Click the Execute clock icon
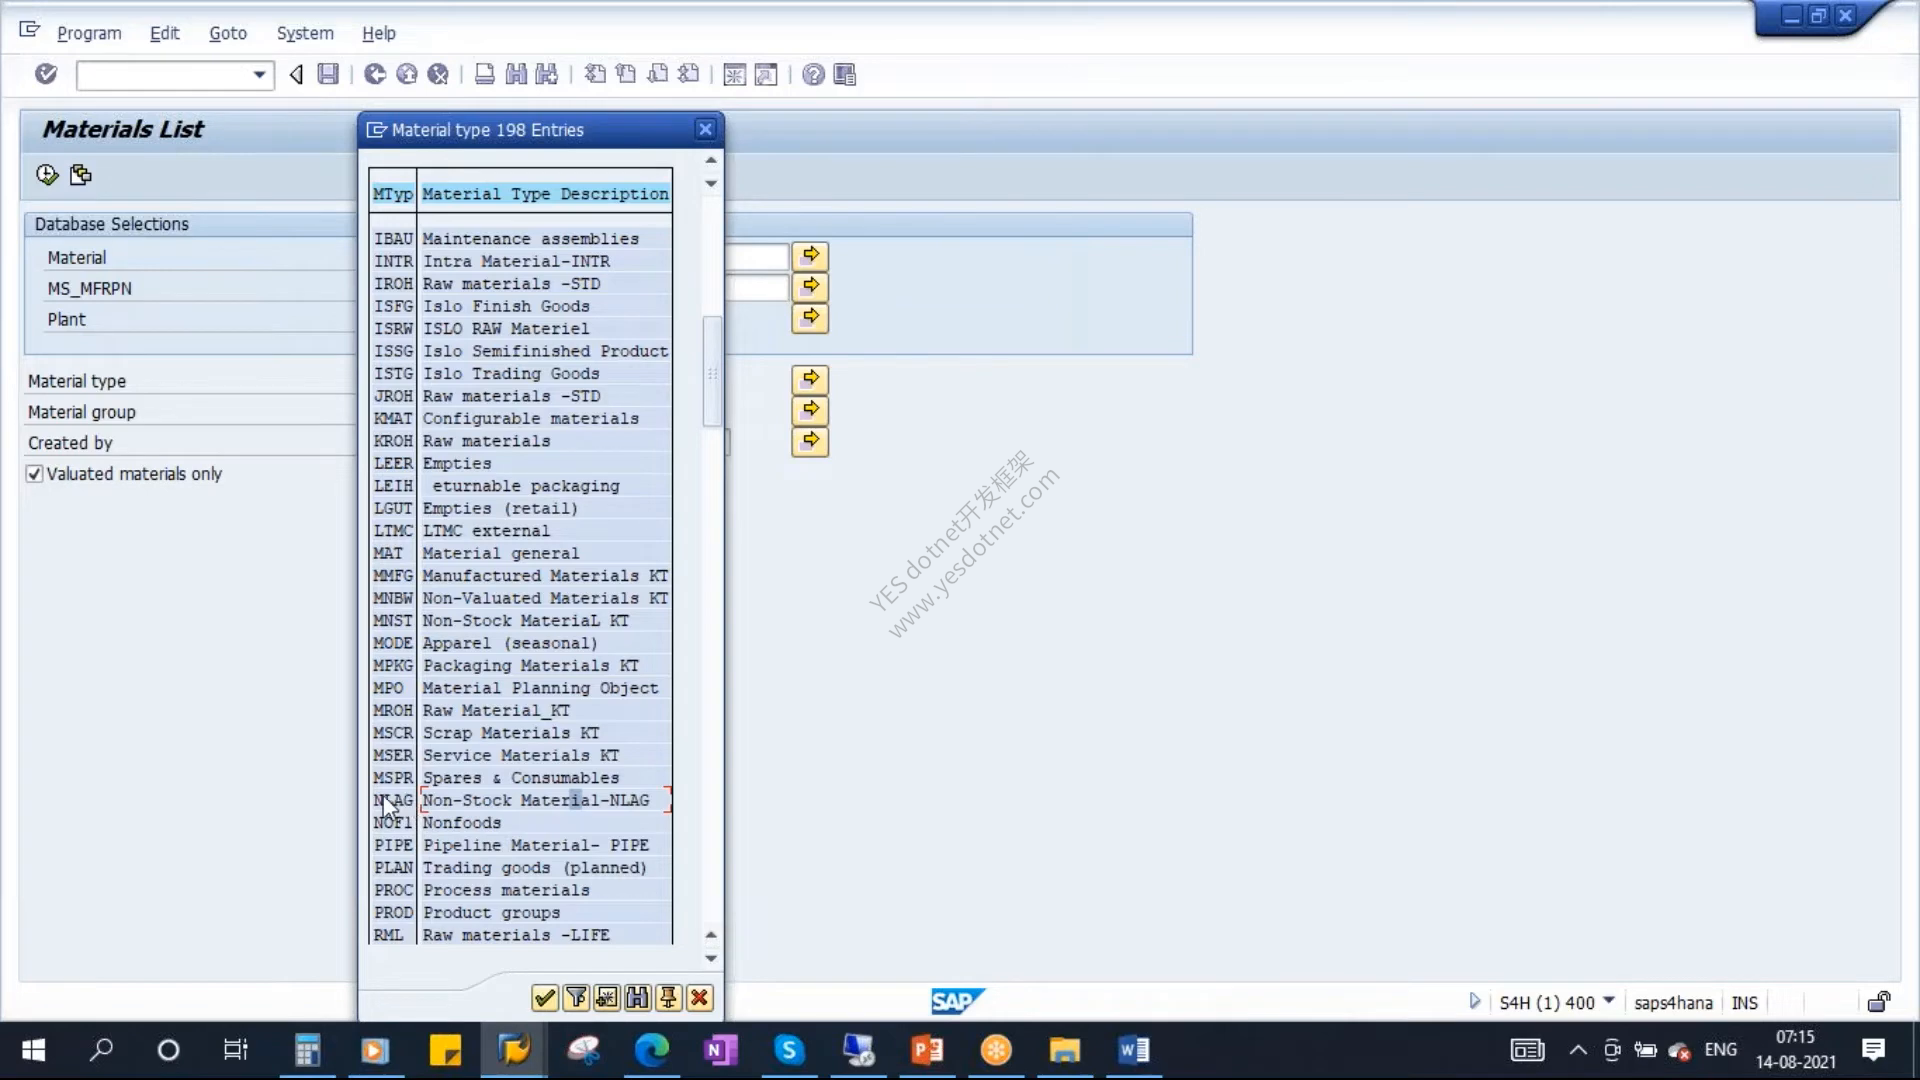The image size is (1920, 1080). [x=47, y=175]
